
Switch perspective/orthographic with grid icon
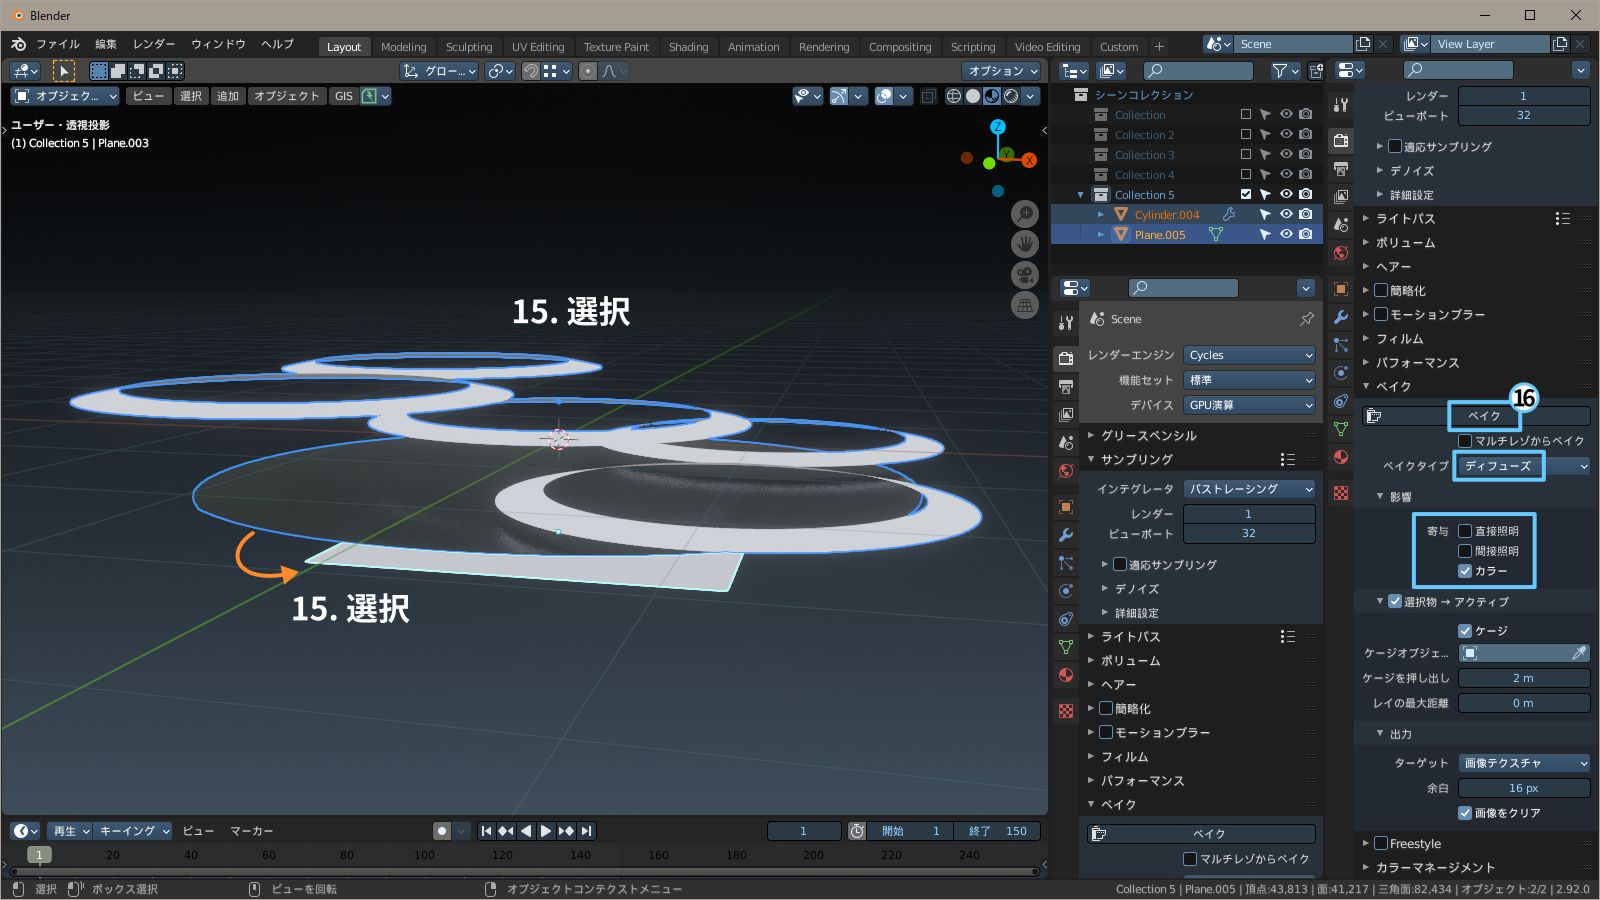pyautogui.click(x=1024, y=306)
